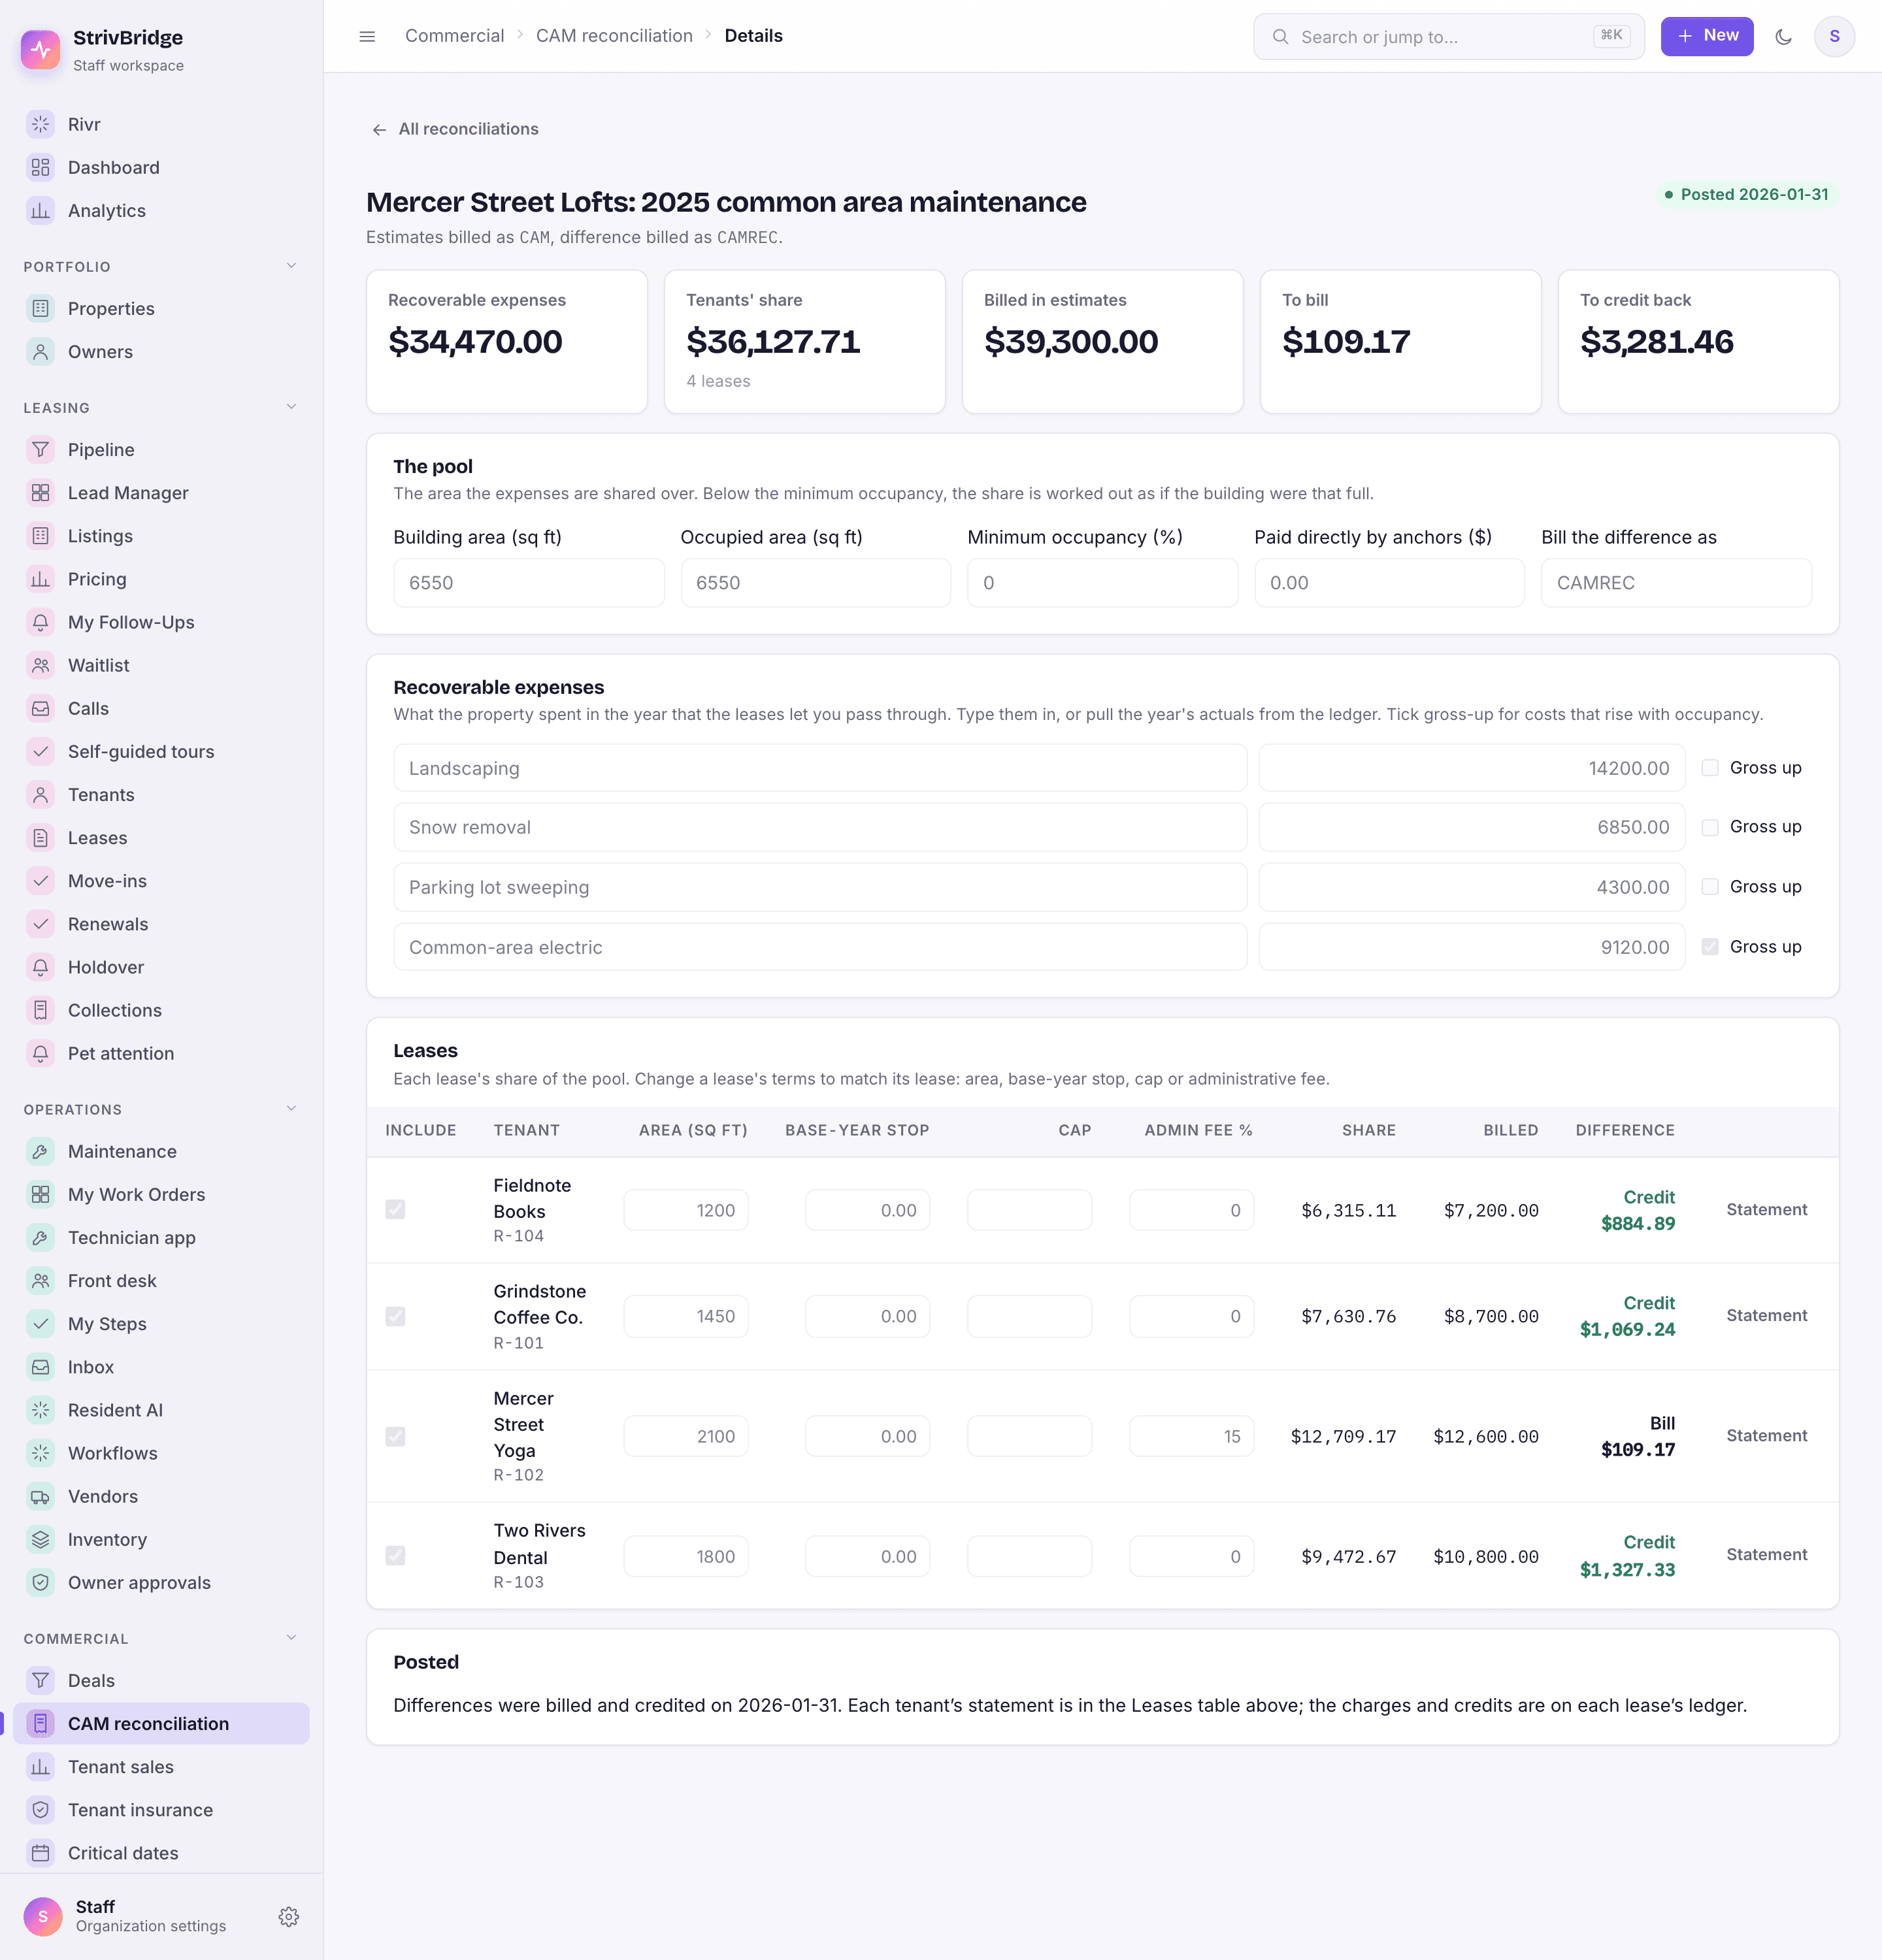Click Bill the difference as field
Screen dimensions: 1882x1960
click(1676, 583)
